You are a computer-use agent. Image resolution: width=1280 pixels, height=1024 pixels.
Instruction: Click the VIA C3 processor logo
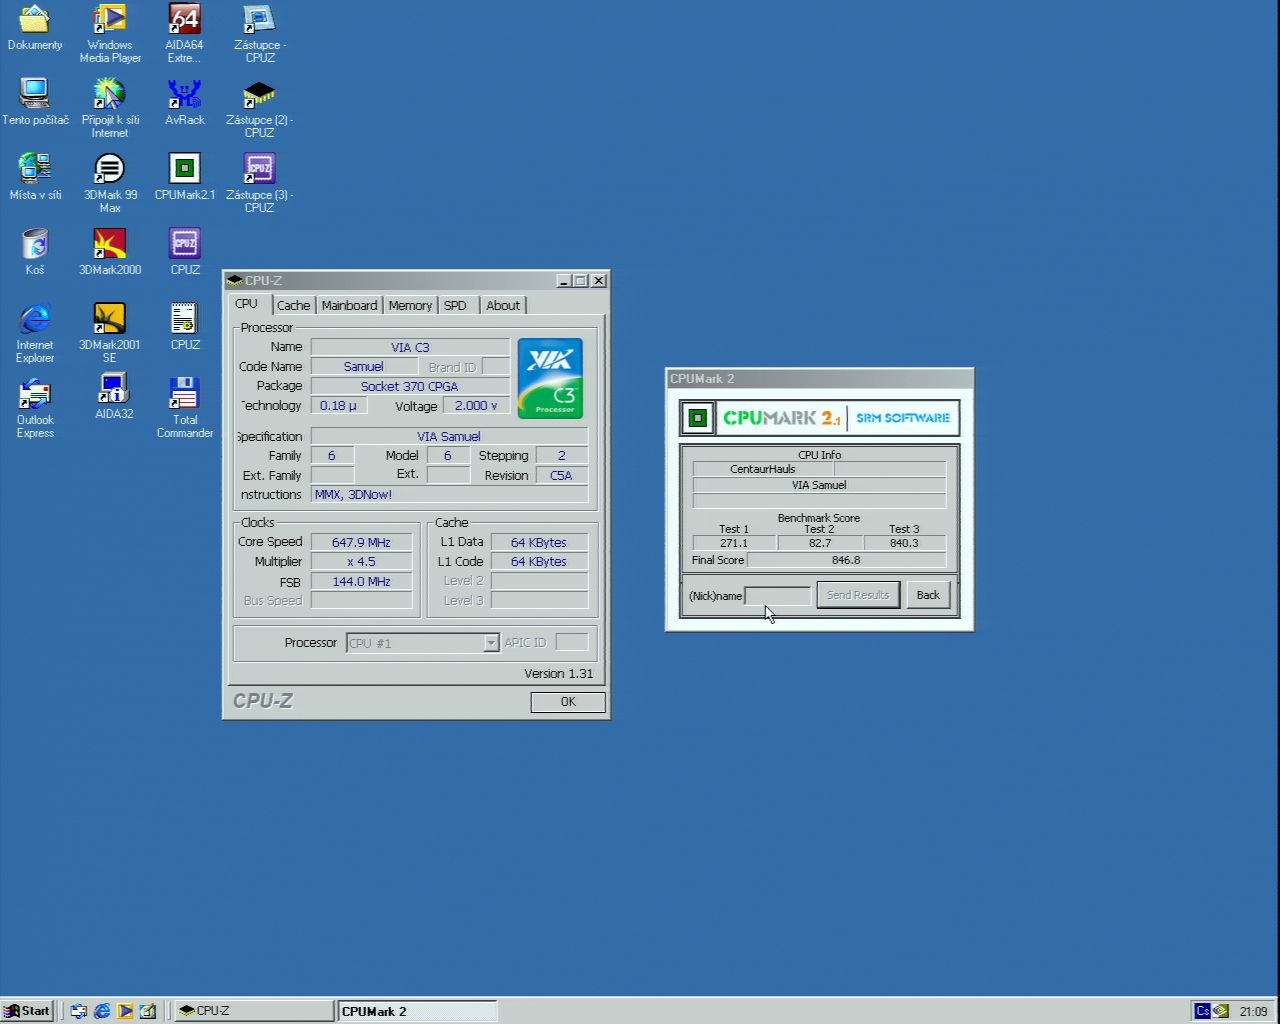[x=550, y=378]
